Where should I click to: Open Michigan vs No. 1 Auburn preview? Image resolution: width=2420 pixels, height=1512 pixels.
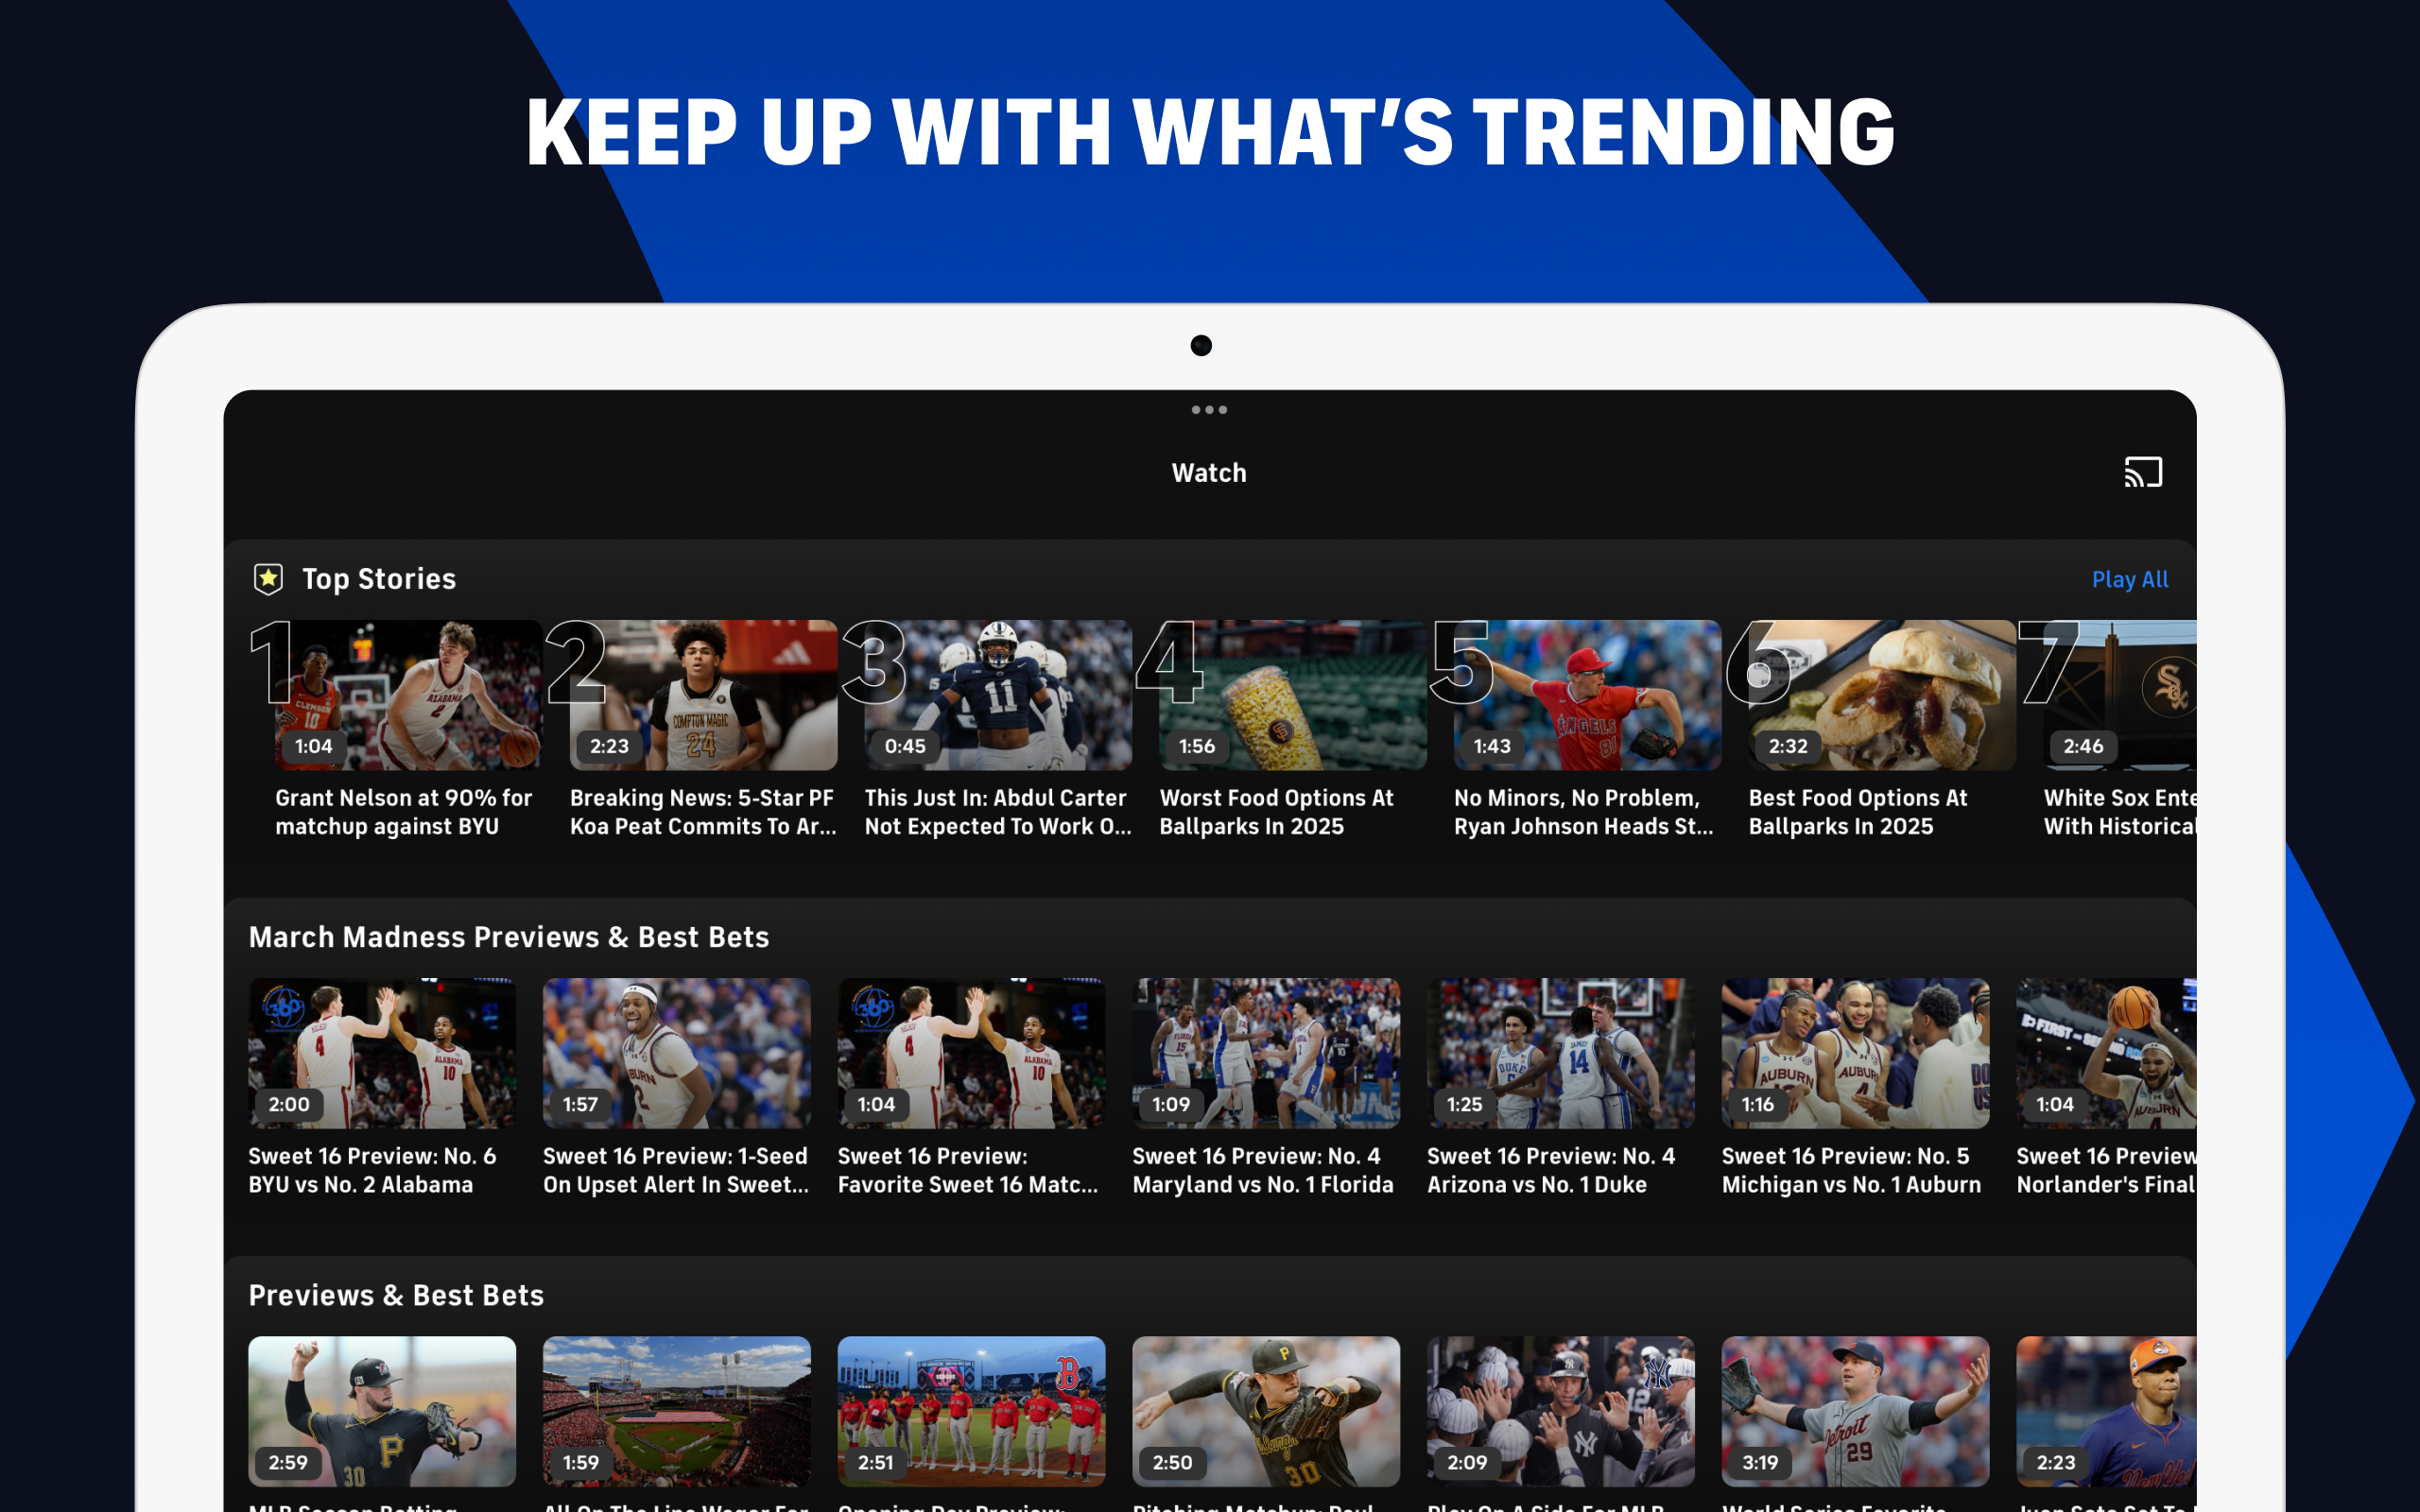tap(1855, 1053)
